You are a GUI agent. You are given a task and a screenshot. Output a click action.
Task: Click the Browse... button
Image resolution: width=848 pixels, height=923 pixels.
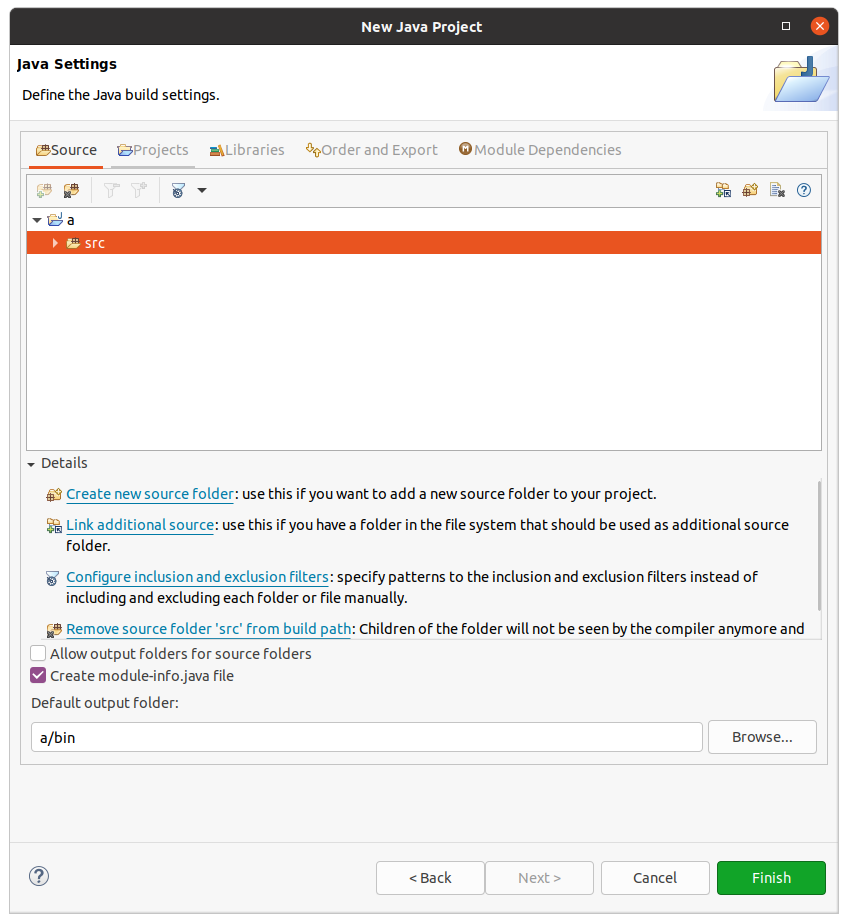[x=762, y=737]
